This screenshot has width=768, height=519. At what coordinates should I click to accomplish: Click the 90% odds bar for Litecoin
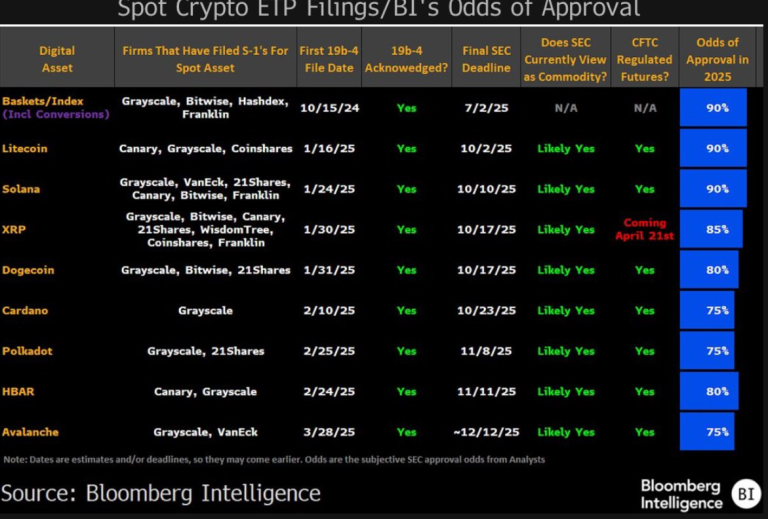(x=713, y=148)
